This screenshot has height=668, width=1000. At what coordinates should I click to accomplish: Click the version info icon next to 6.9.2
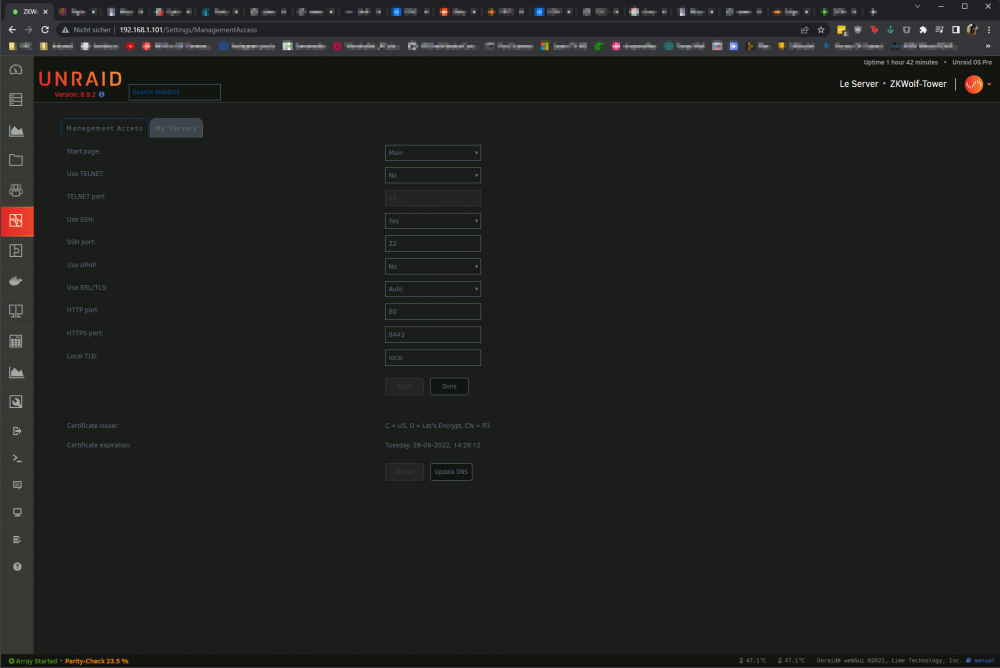click(101, 94)
